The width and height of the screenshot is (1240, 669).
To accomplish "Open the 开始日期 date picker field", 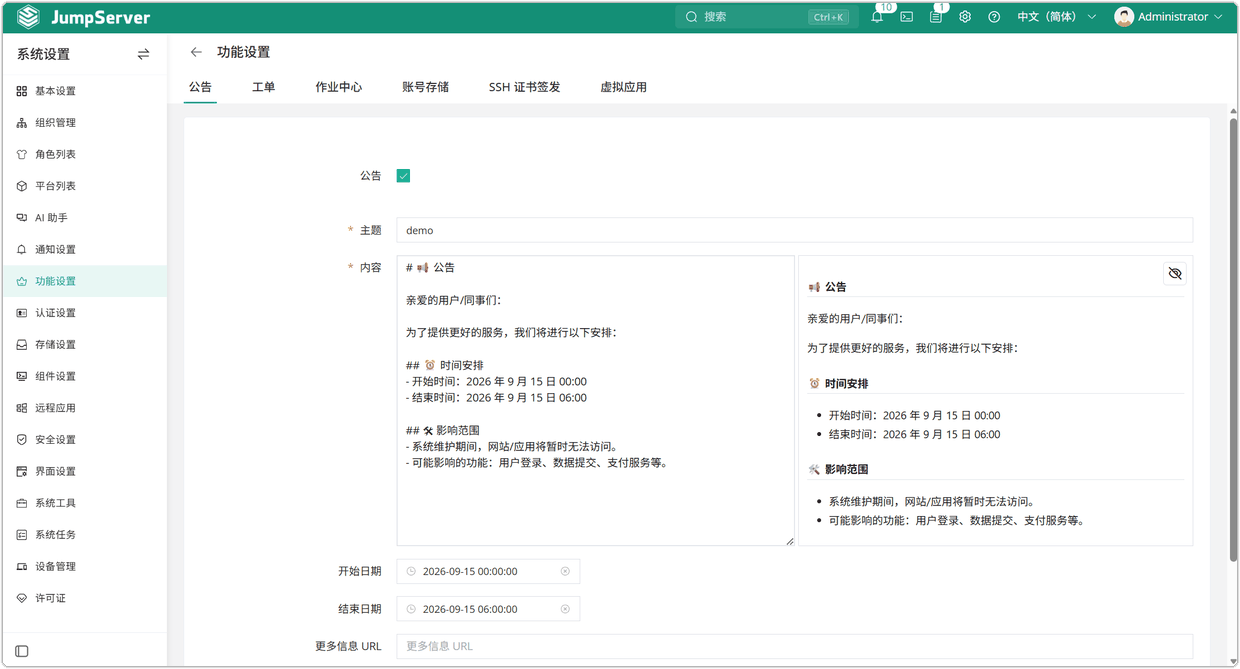I will (x=488, y=571).
